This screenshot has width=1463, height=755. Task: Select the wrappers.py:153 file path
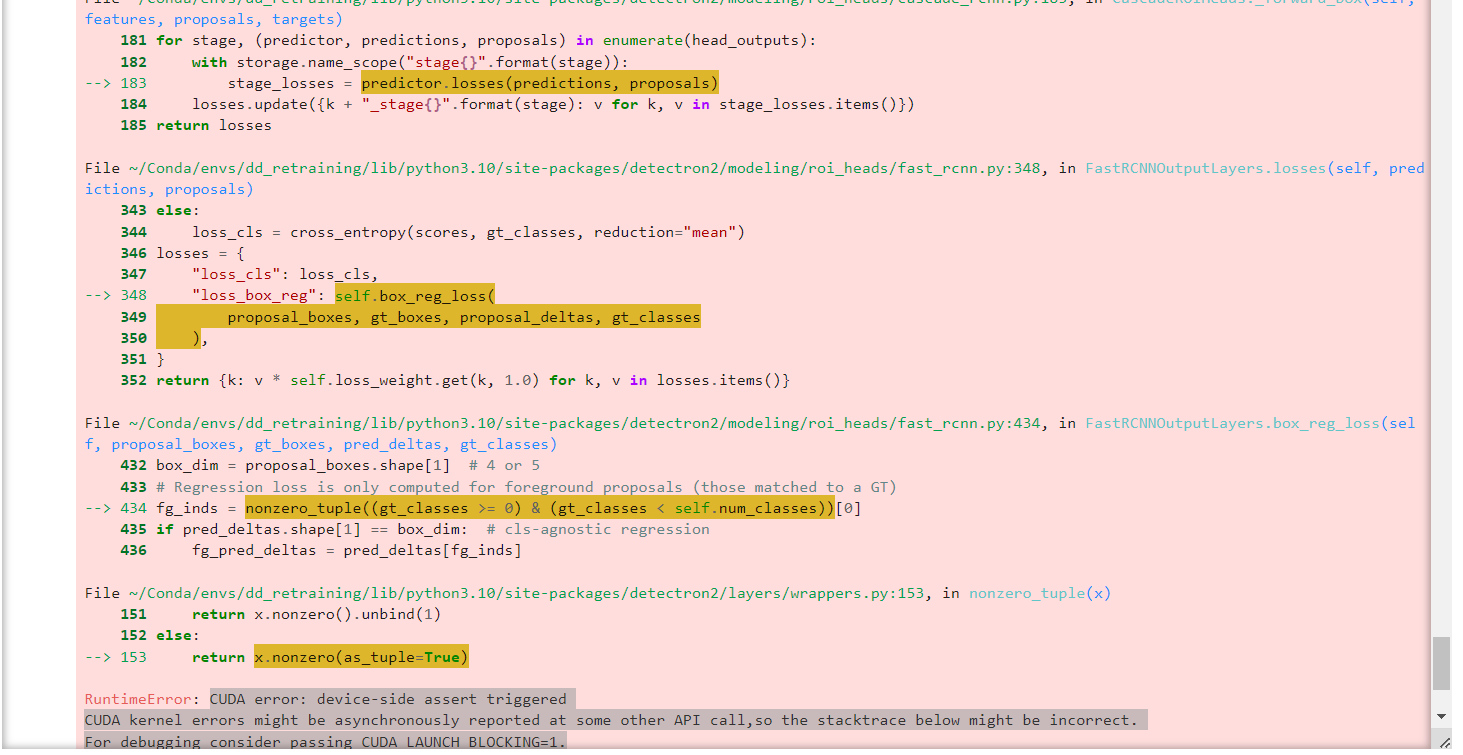click(x=520, y=592)
